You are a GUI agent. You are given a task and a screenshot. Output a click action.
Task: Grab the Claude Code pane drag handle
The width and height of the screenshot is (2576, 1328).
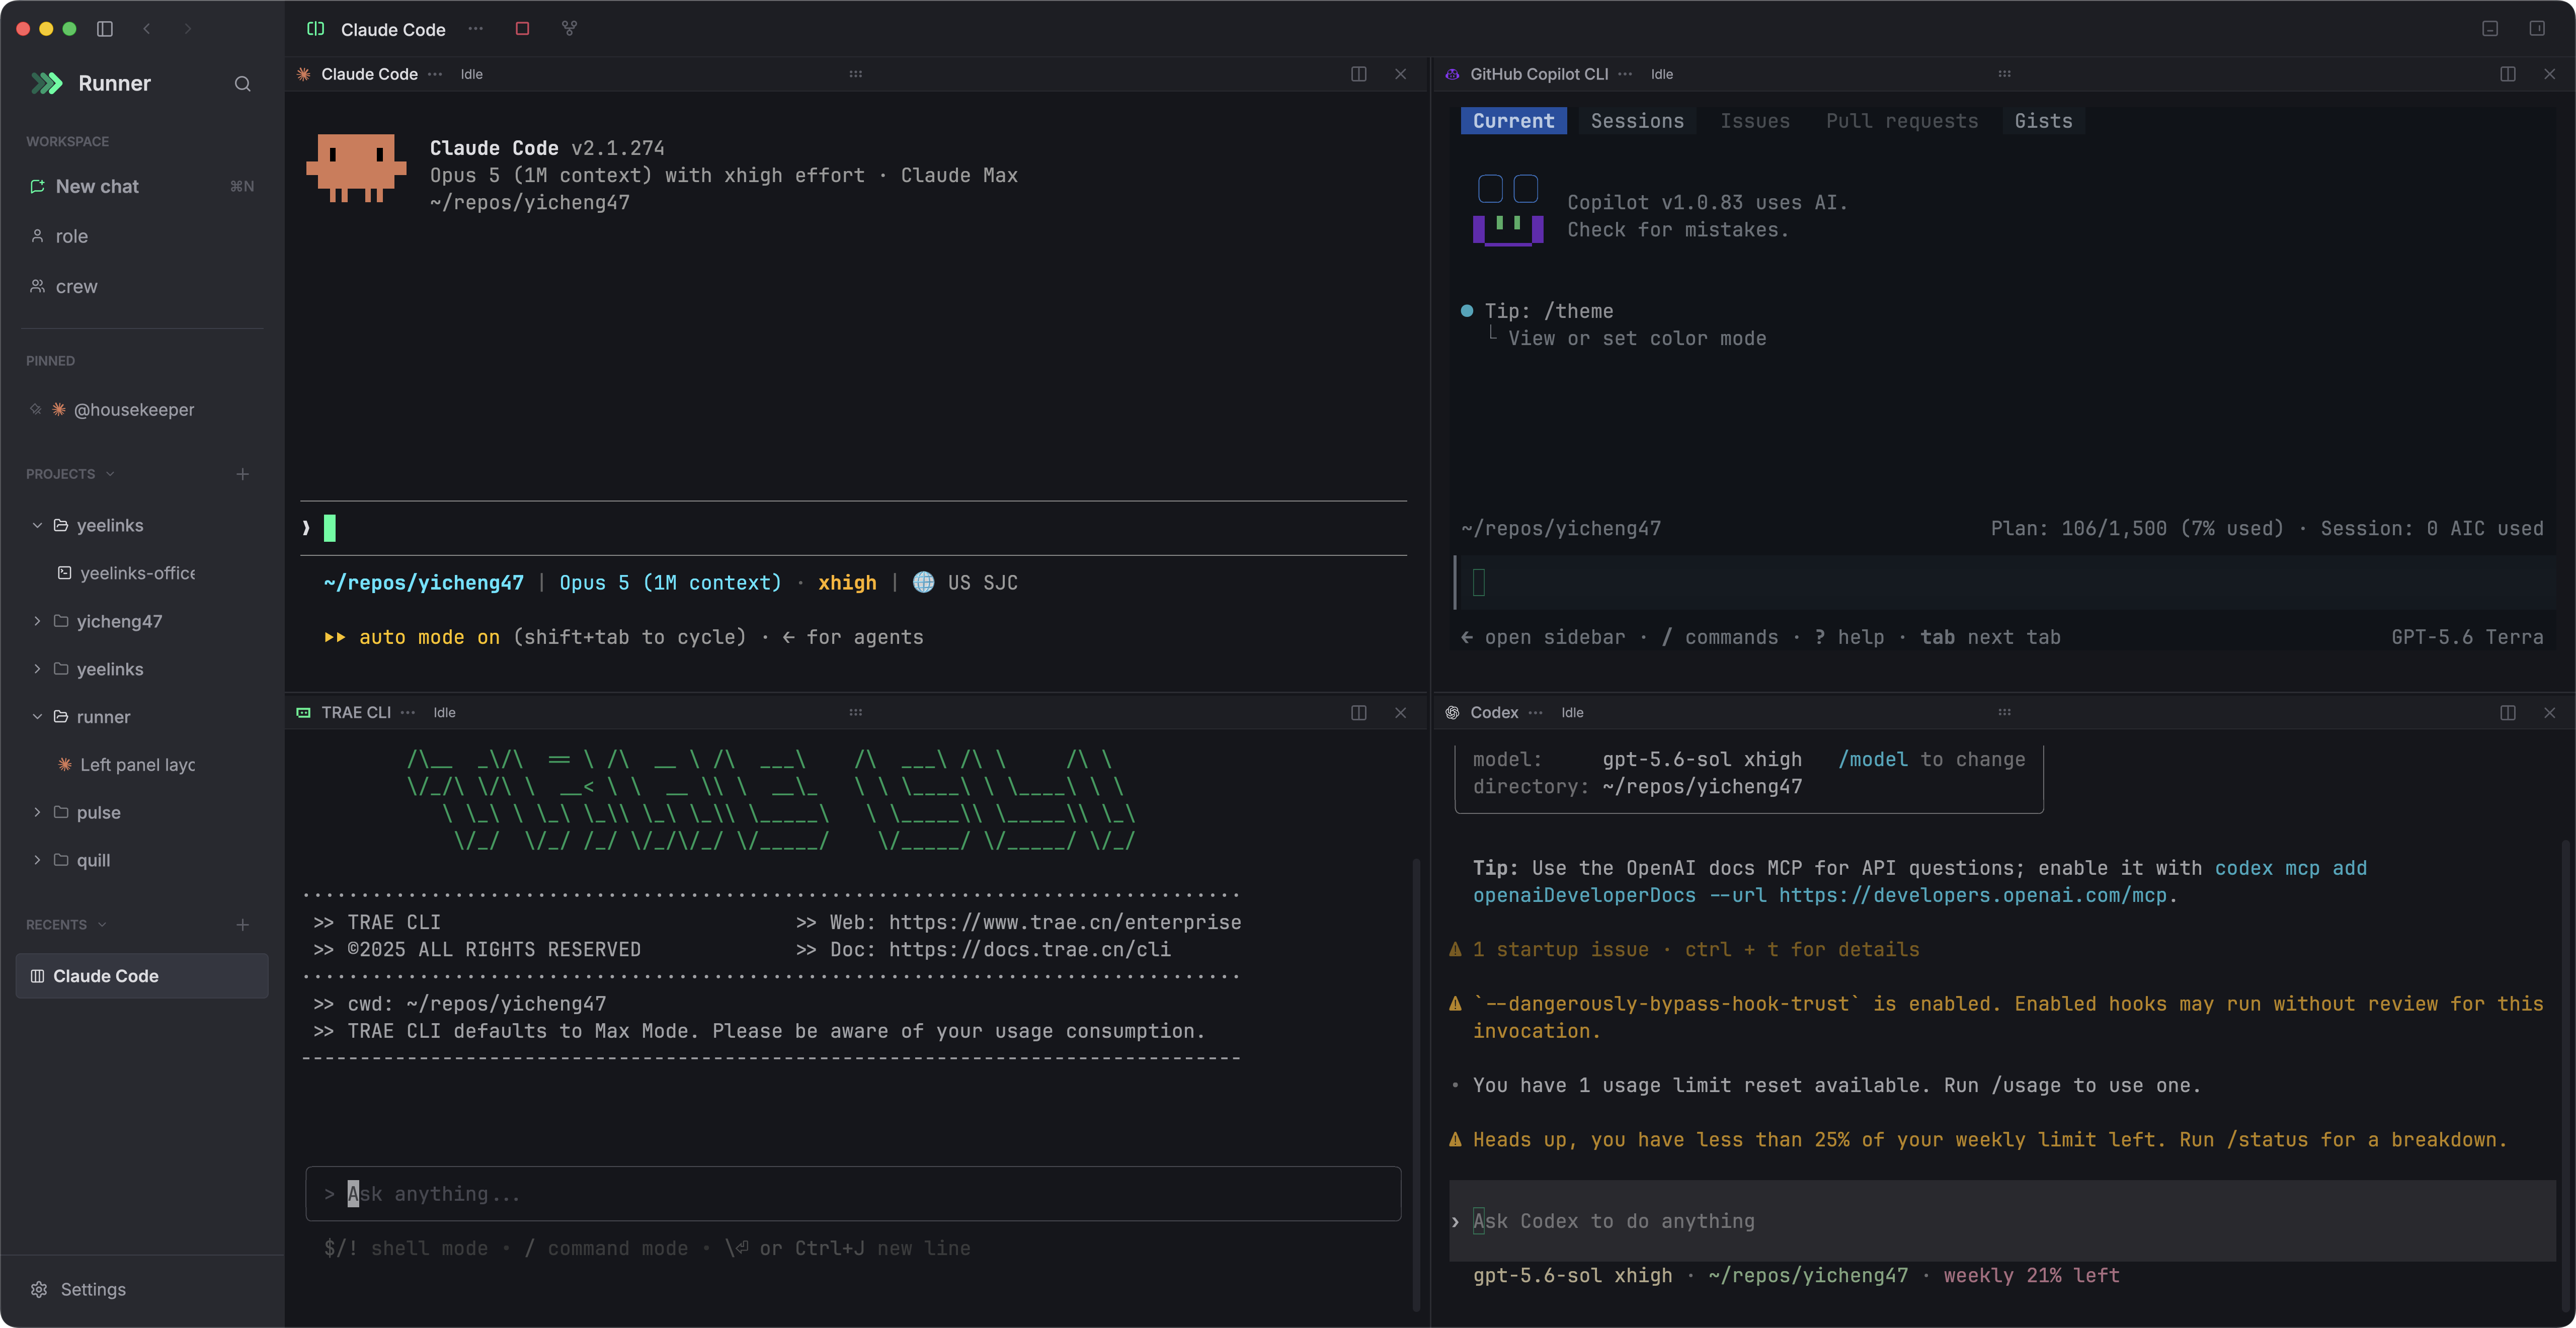tap(856, 74)
